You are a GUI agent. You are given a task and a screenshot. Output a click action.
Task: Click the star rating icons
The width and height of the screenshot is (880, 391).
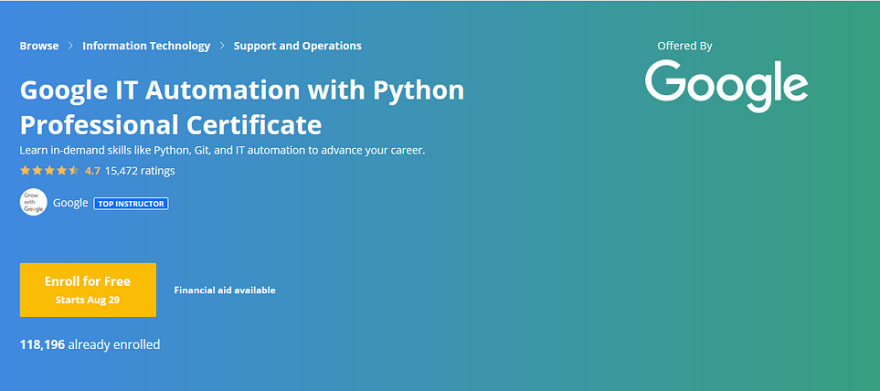click(49, 171)
